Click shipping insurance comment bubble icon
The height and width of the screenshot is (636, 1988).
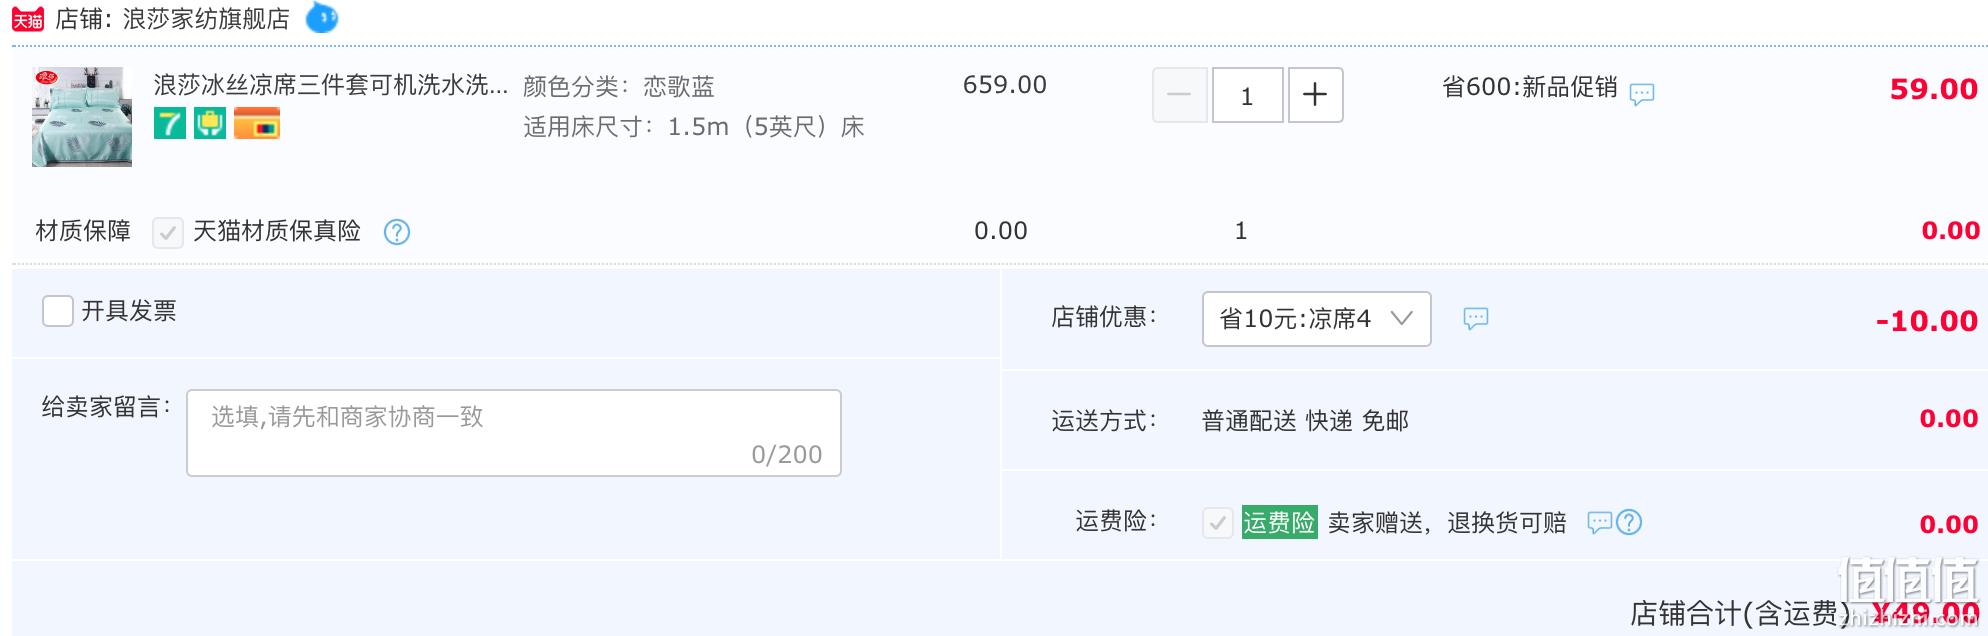tap(1600, 522)
